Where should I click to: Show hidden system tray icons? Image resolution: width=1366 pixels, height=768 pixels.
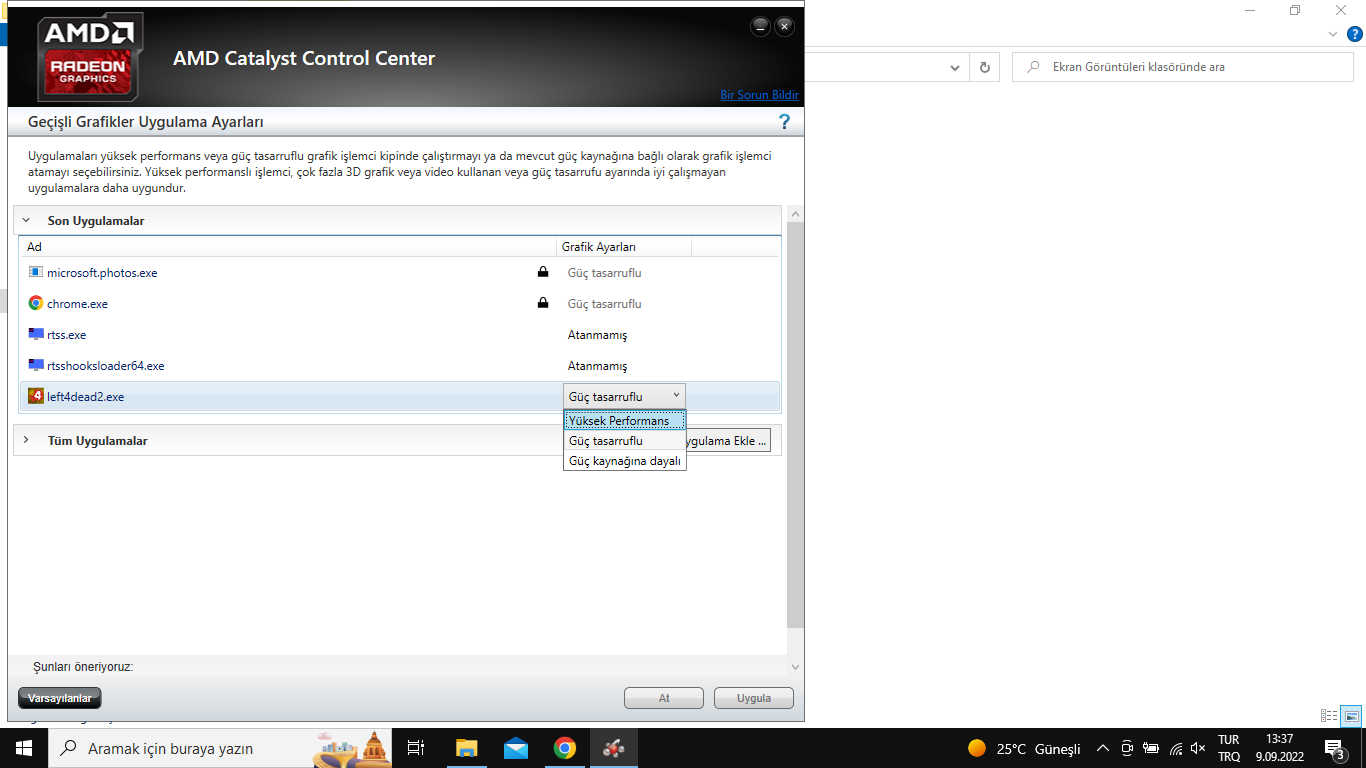tap(1103, 748)
